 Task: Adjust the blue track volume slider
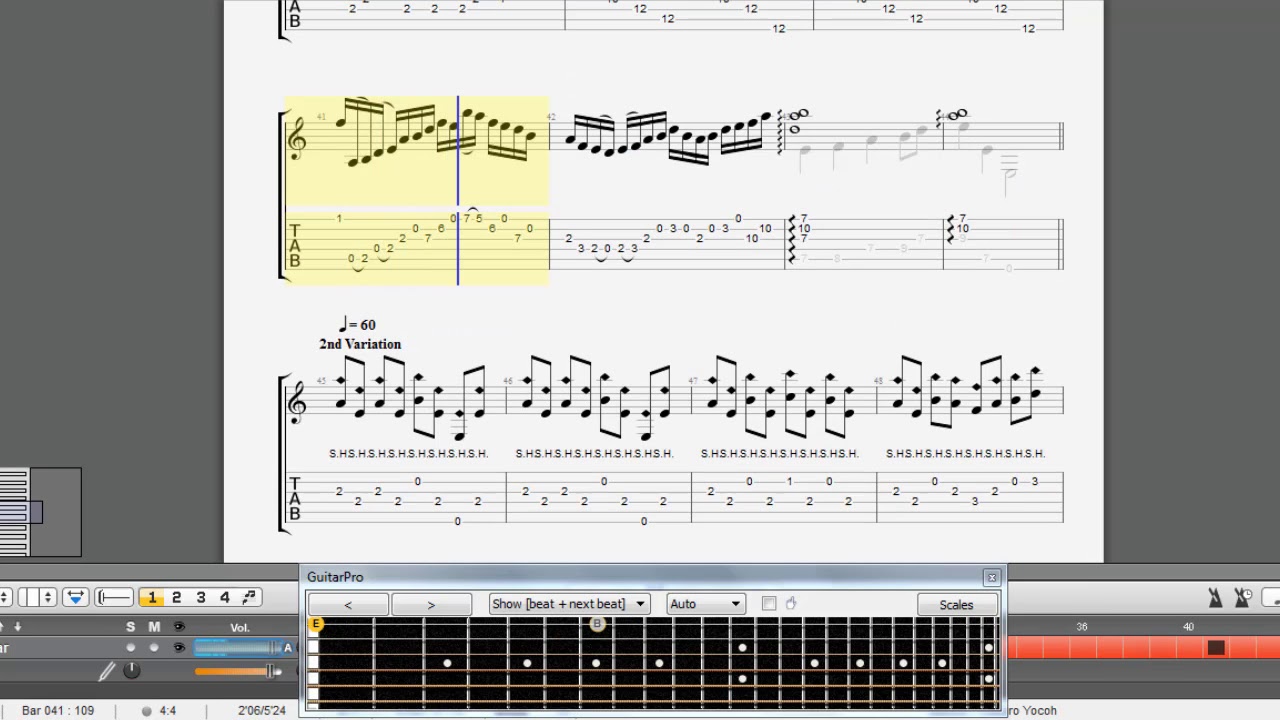(236, 648)
